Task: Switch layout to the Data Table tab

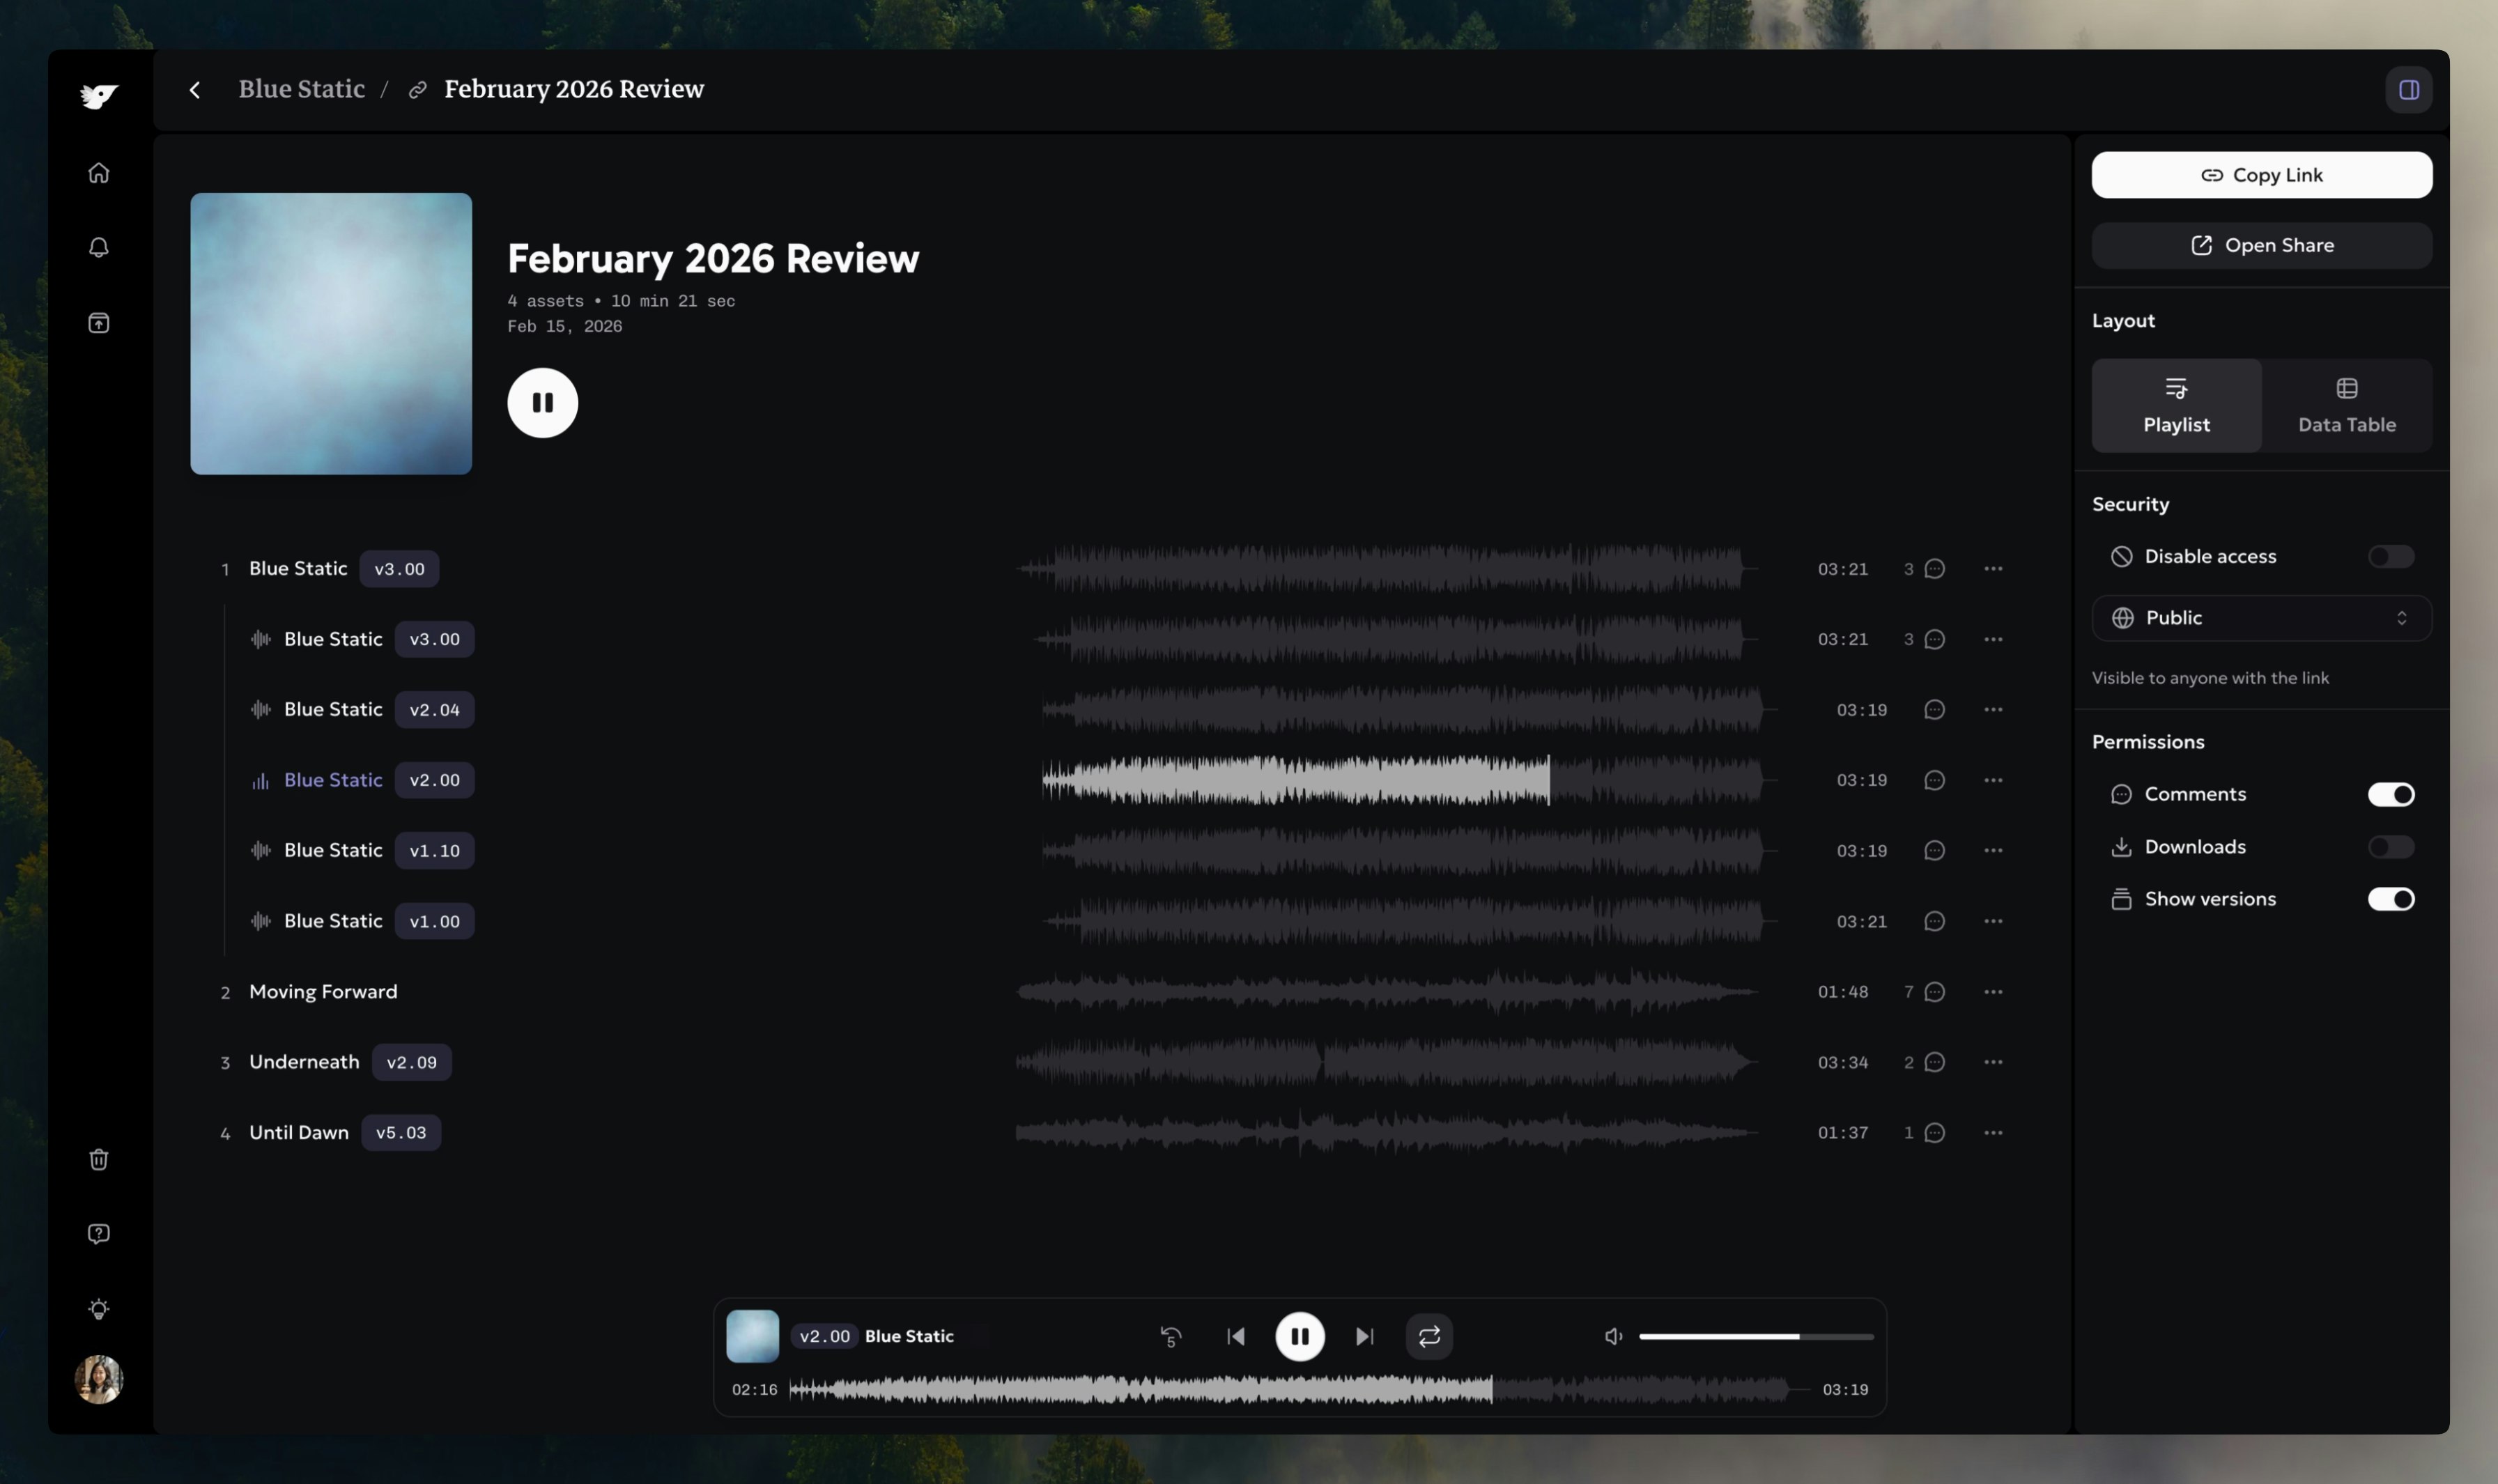Action: click(2346, 406)
